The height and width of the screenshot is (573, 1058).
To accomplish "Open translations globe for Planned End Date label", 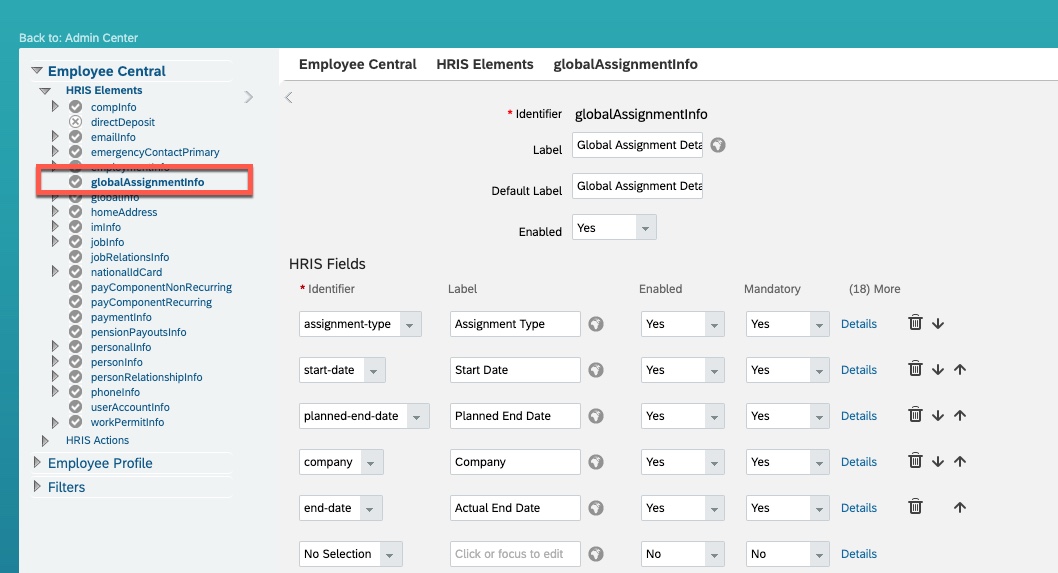I will coord(596,416).
